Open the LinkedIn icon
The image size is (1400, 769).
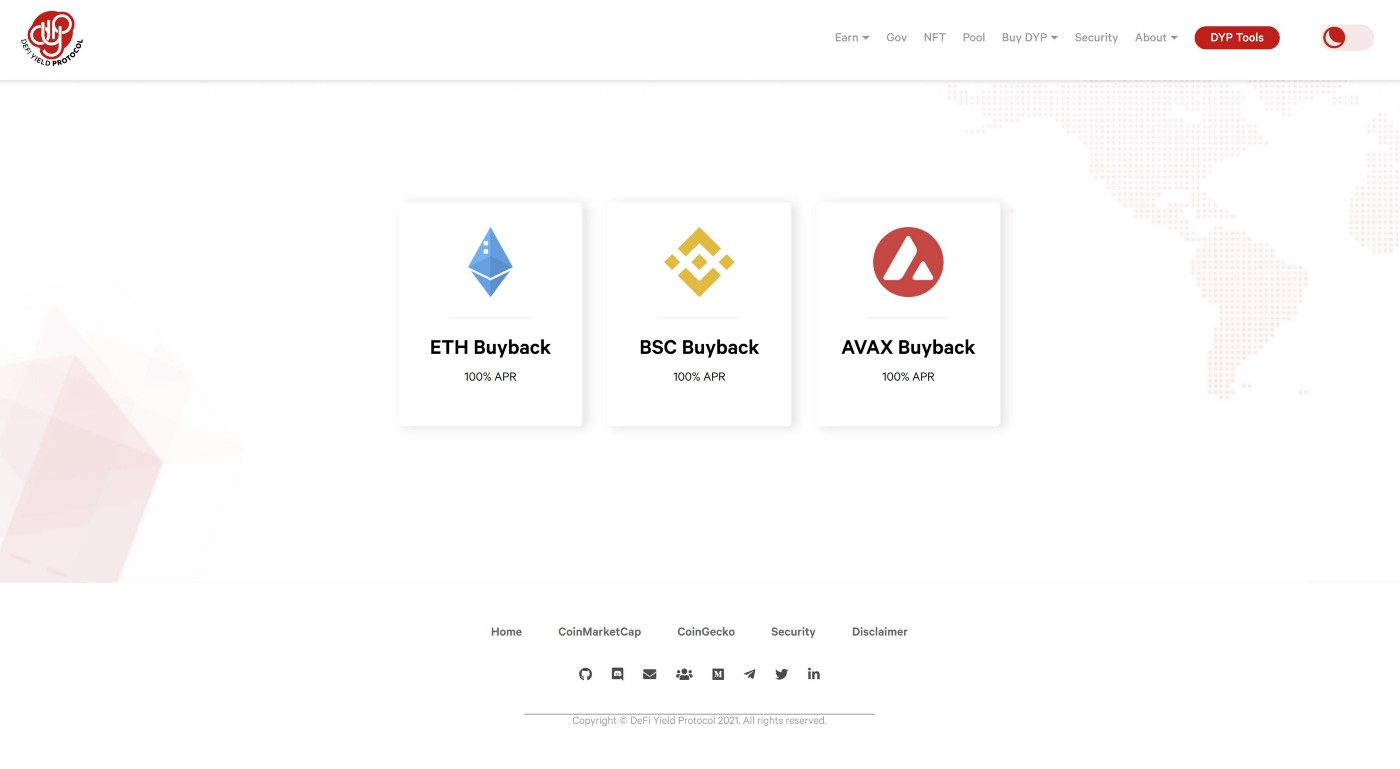(x=814, y=674)
